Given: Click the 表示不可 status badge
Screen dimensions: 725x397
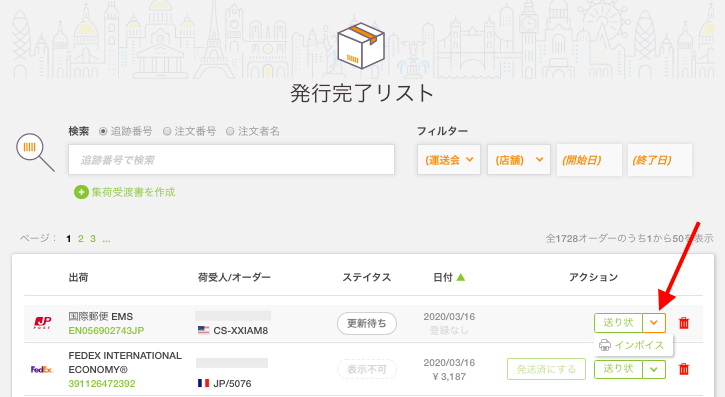Looking at the screenshot, I should [x=367, y=369].
